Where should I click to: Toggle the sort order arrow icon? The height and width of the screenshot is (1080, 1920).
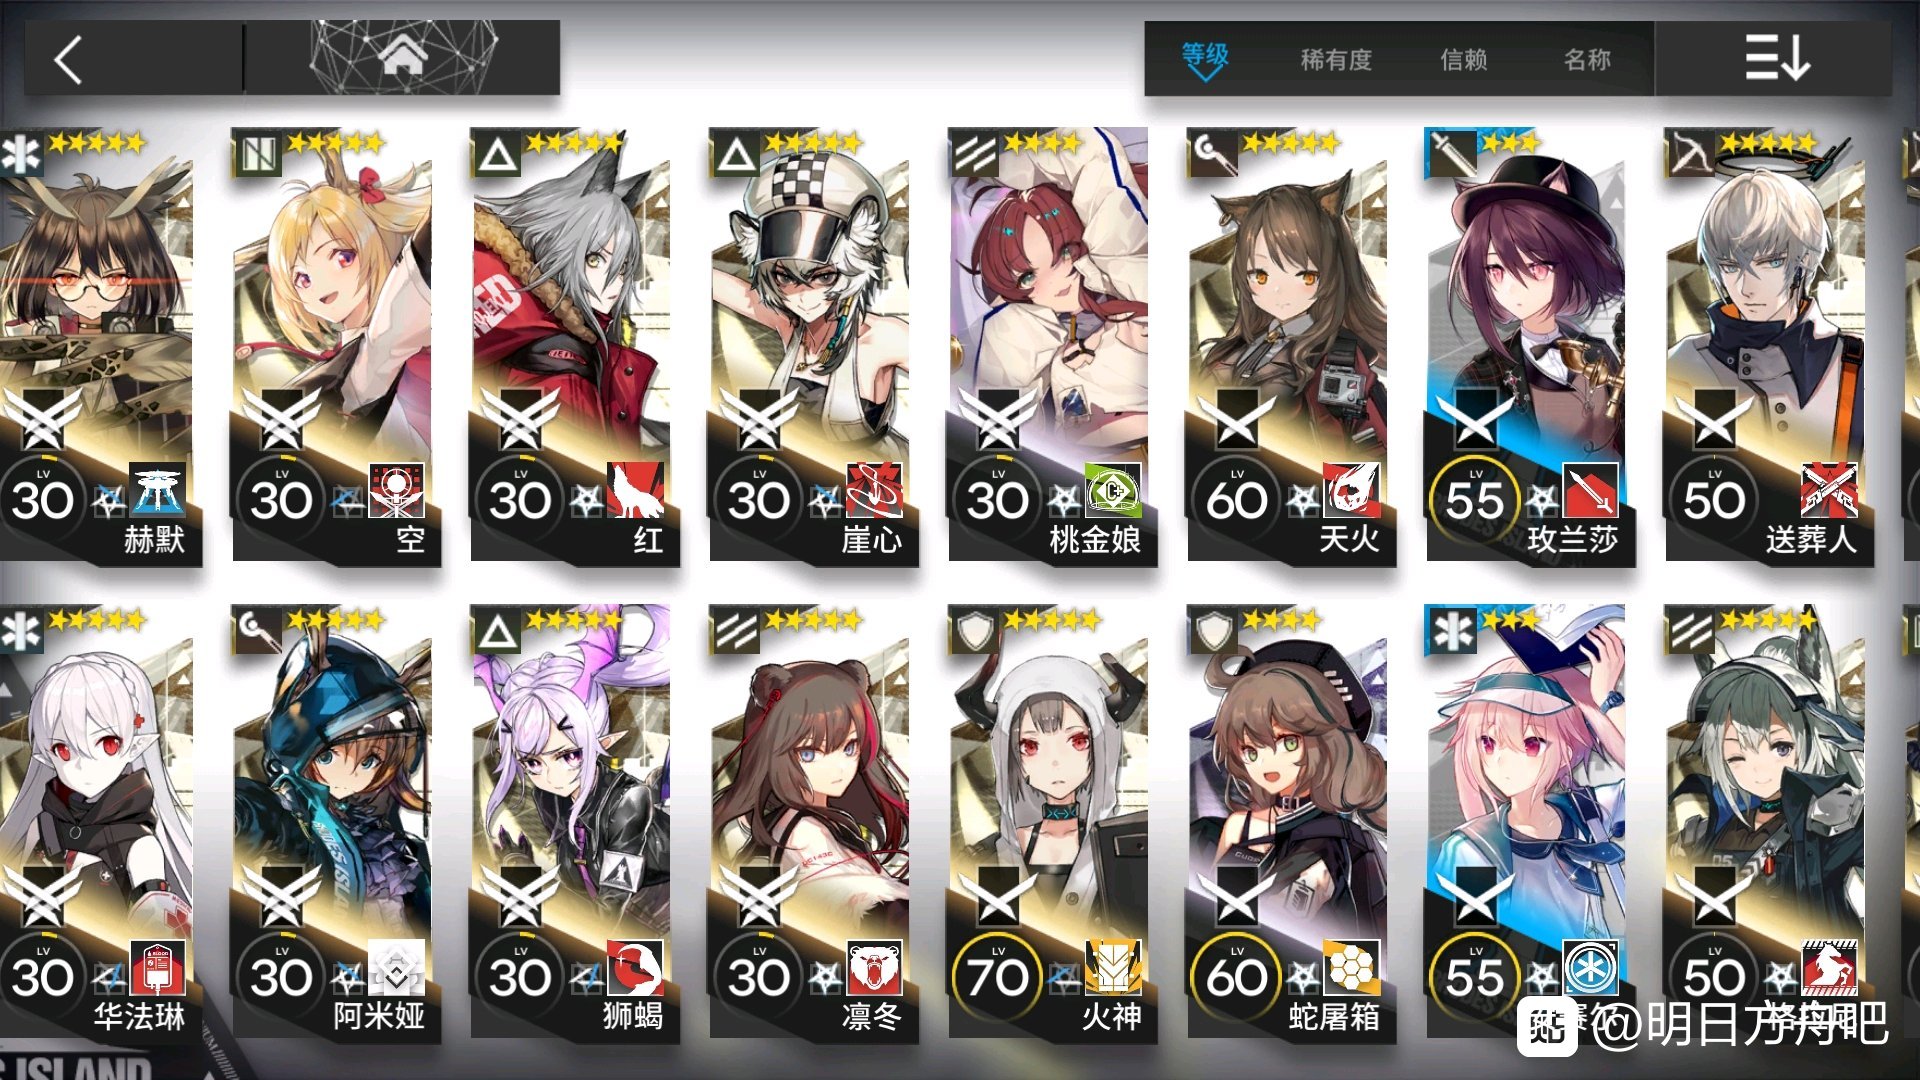tap(1777, 59)
